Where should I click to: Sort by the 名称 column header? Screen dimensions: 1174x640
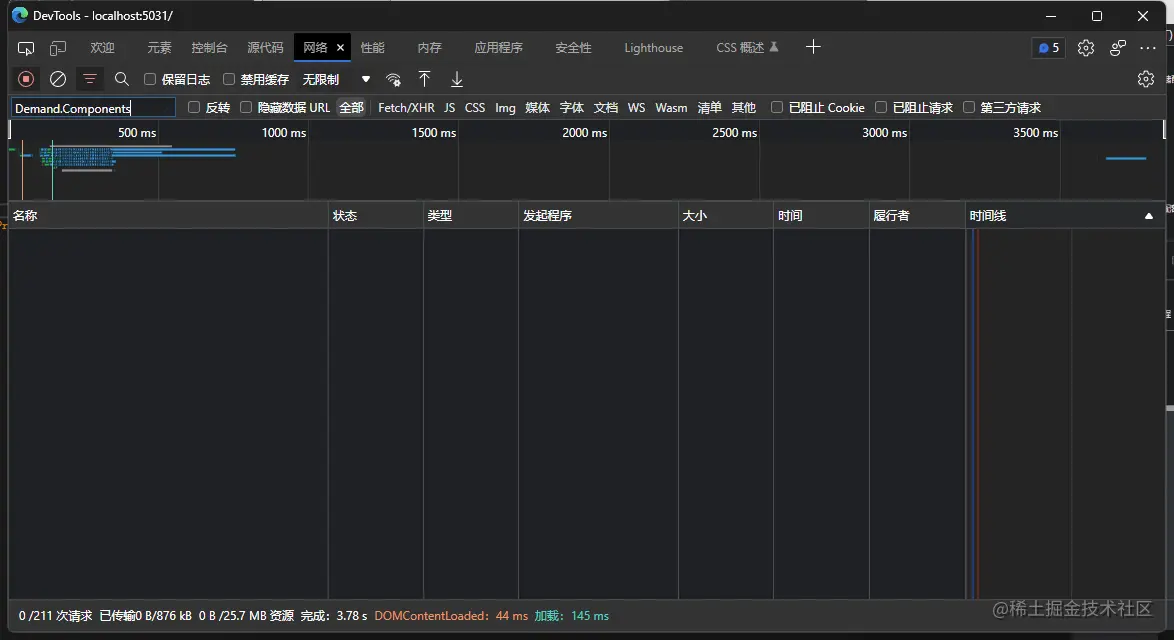coord(168,216)
